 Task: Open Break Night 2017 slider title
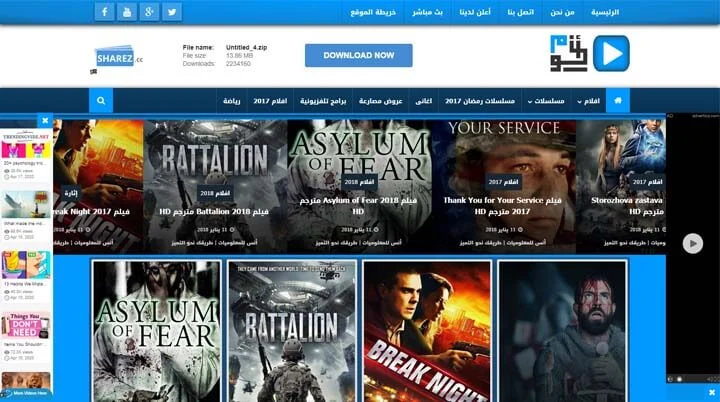point(92,212)
